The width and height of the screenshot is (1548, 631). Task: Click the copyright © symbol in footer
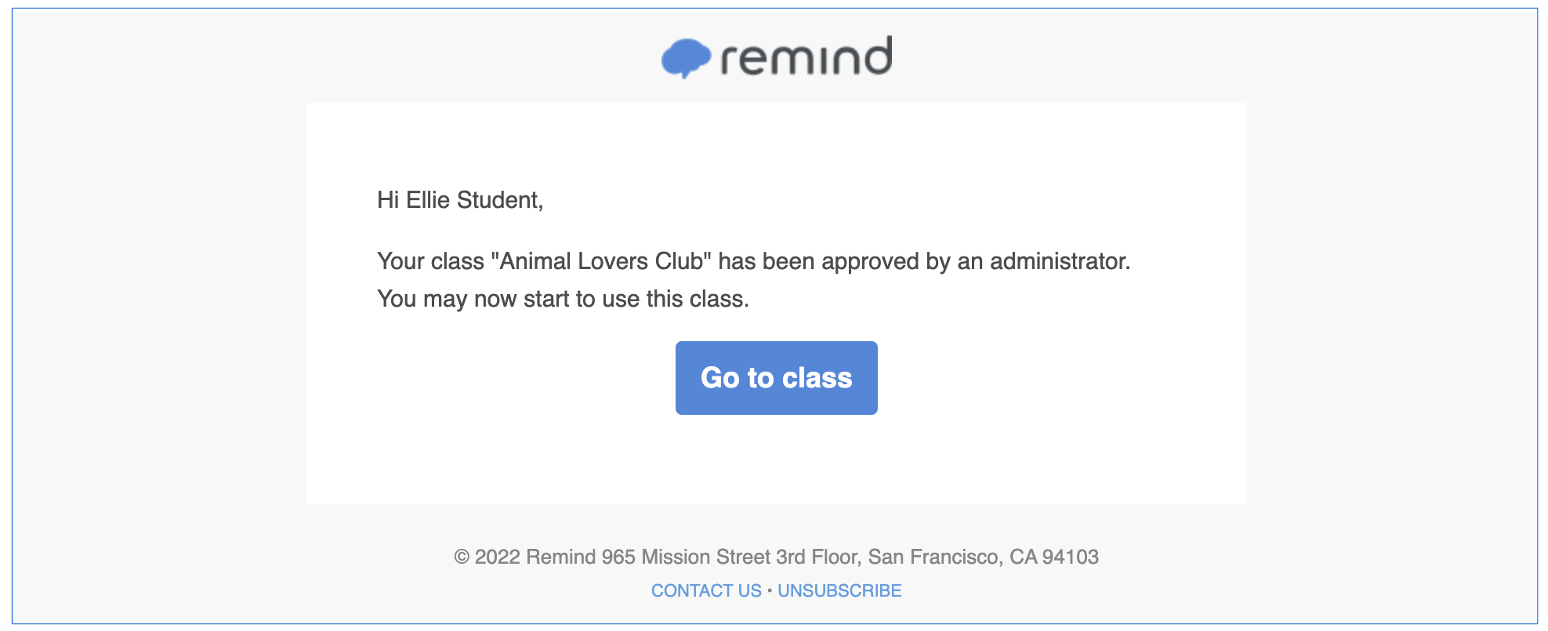pos(462,557)
